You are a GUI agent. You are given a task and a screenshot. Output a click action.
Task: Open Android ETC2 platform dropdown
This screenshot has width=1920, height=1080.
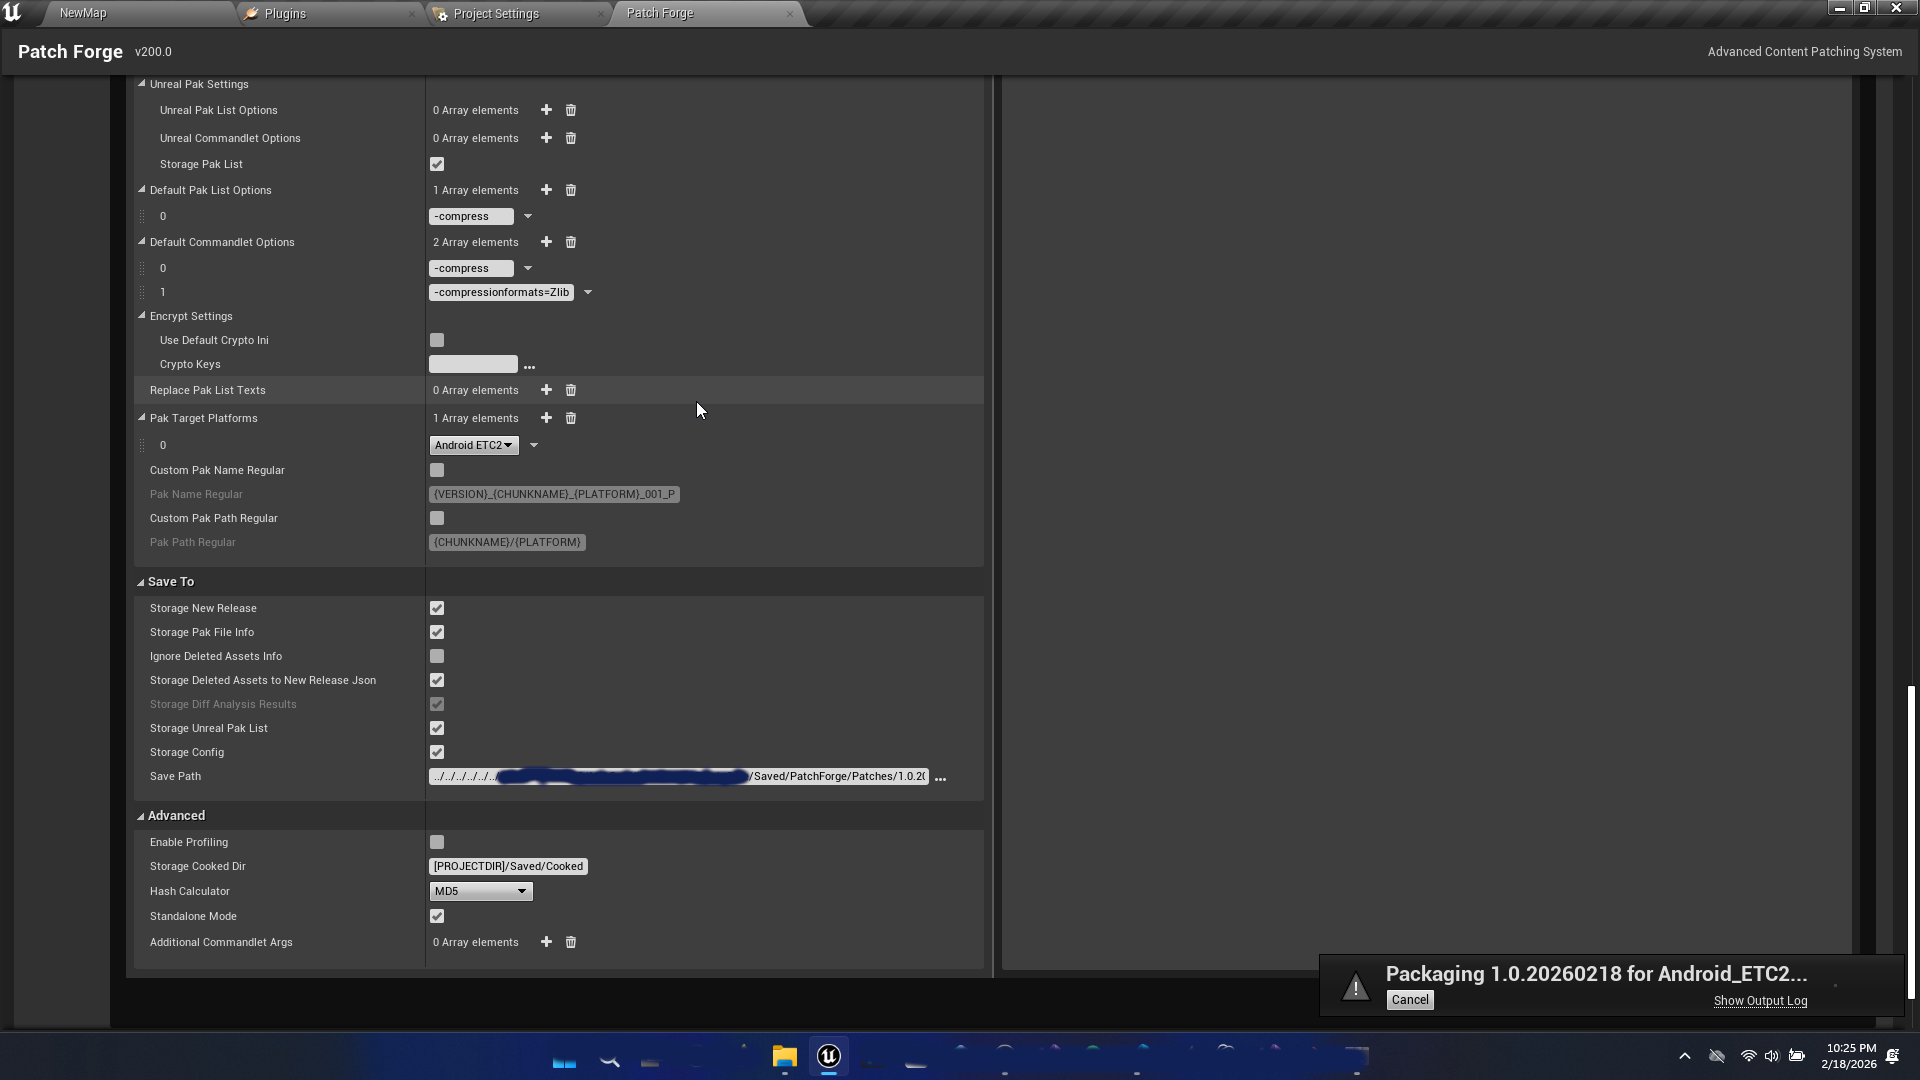pos(474,445)
